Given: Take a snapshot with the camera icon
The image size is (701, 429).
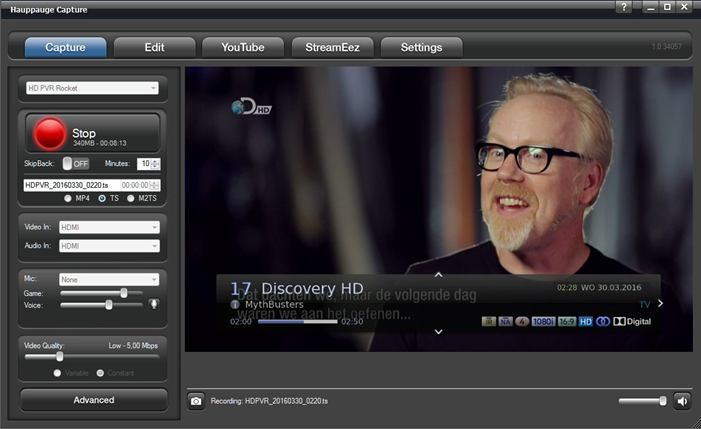Looking at the screenshot, I should pos(196,401).
